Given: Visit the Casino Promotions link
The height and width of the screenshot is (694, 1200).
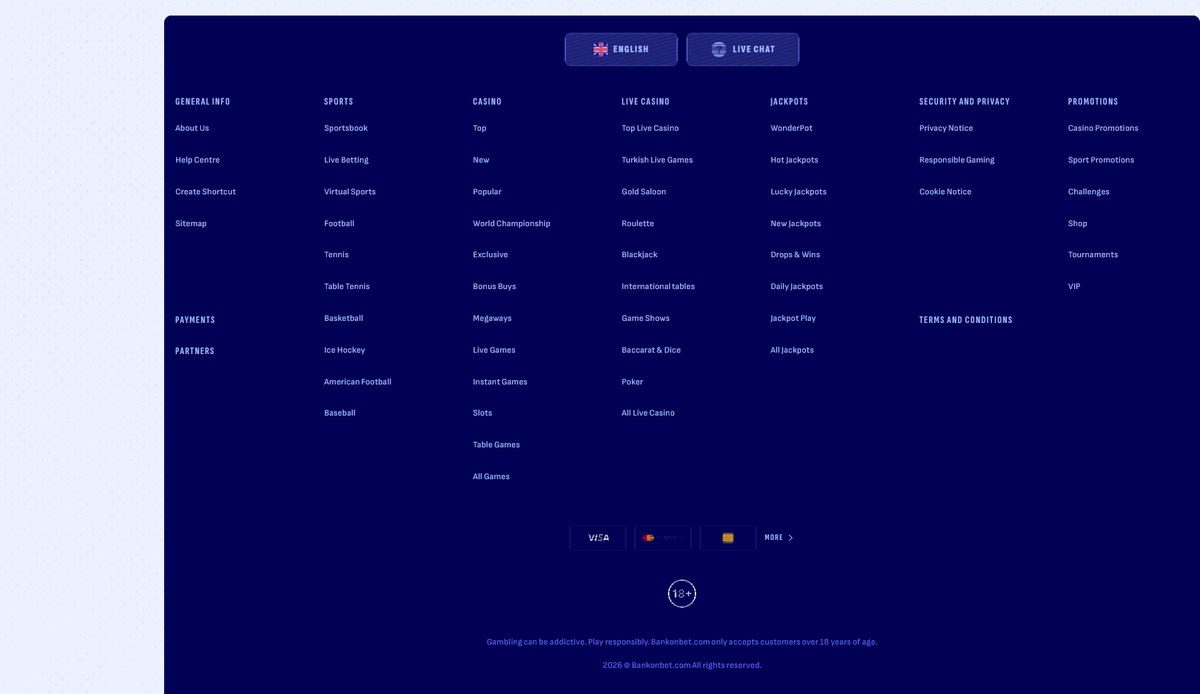Looking at the screenshot, I should [x=1103, y=128].
